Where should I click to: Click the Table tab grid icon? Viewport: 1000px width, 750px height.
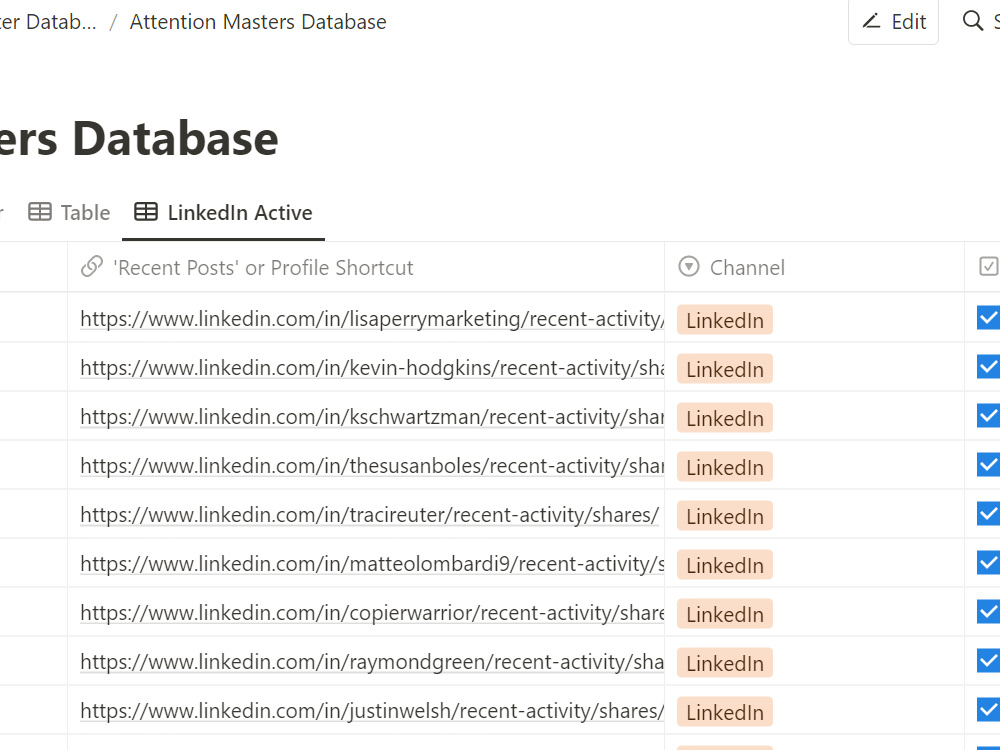pos(40,212)
